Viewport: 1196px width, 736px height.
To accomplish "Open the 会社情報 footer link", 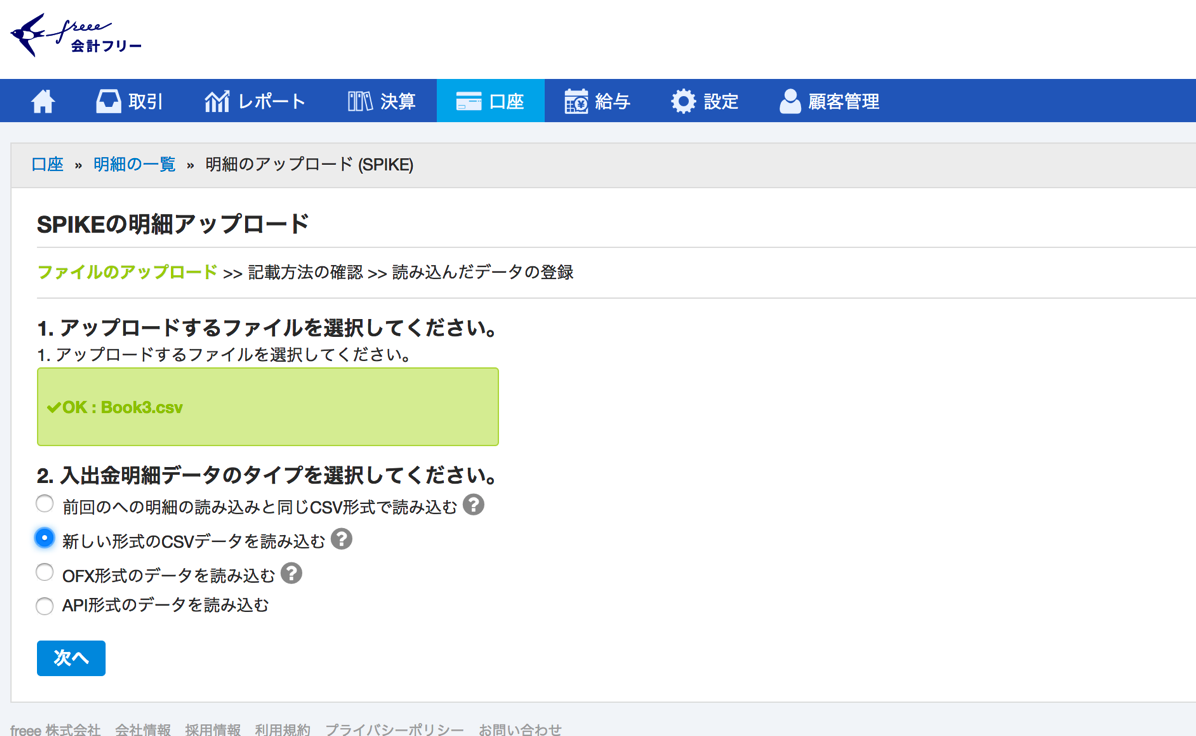I will coord(143,730).
